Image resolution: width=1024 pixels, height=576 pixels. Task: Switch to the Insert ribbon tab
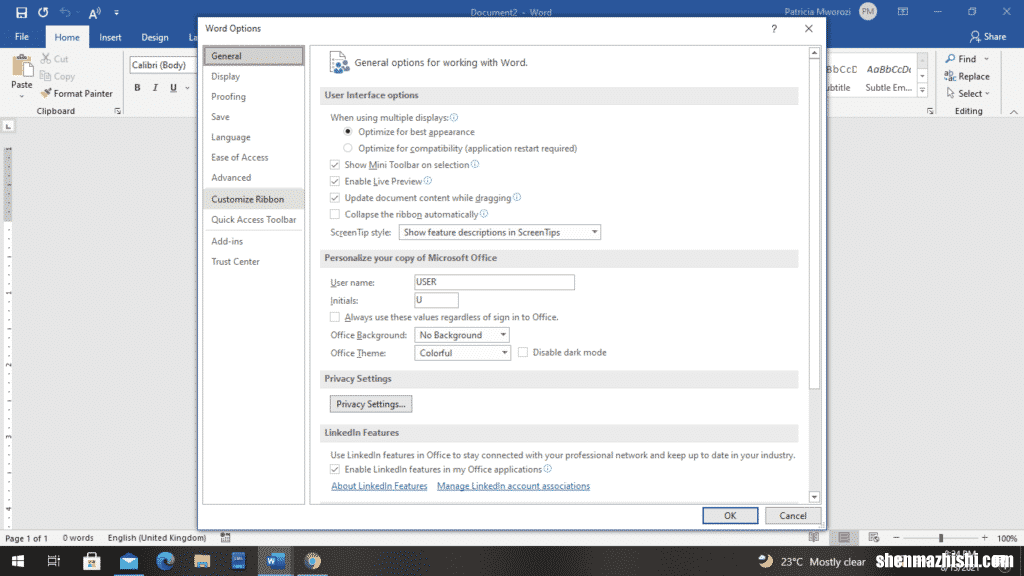click(110, 37)
